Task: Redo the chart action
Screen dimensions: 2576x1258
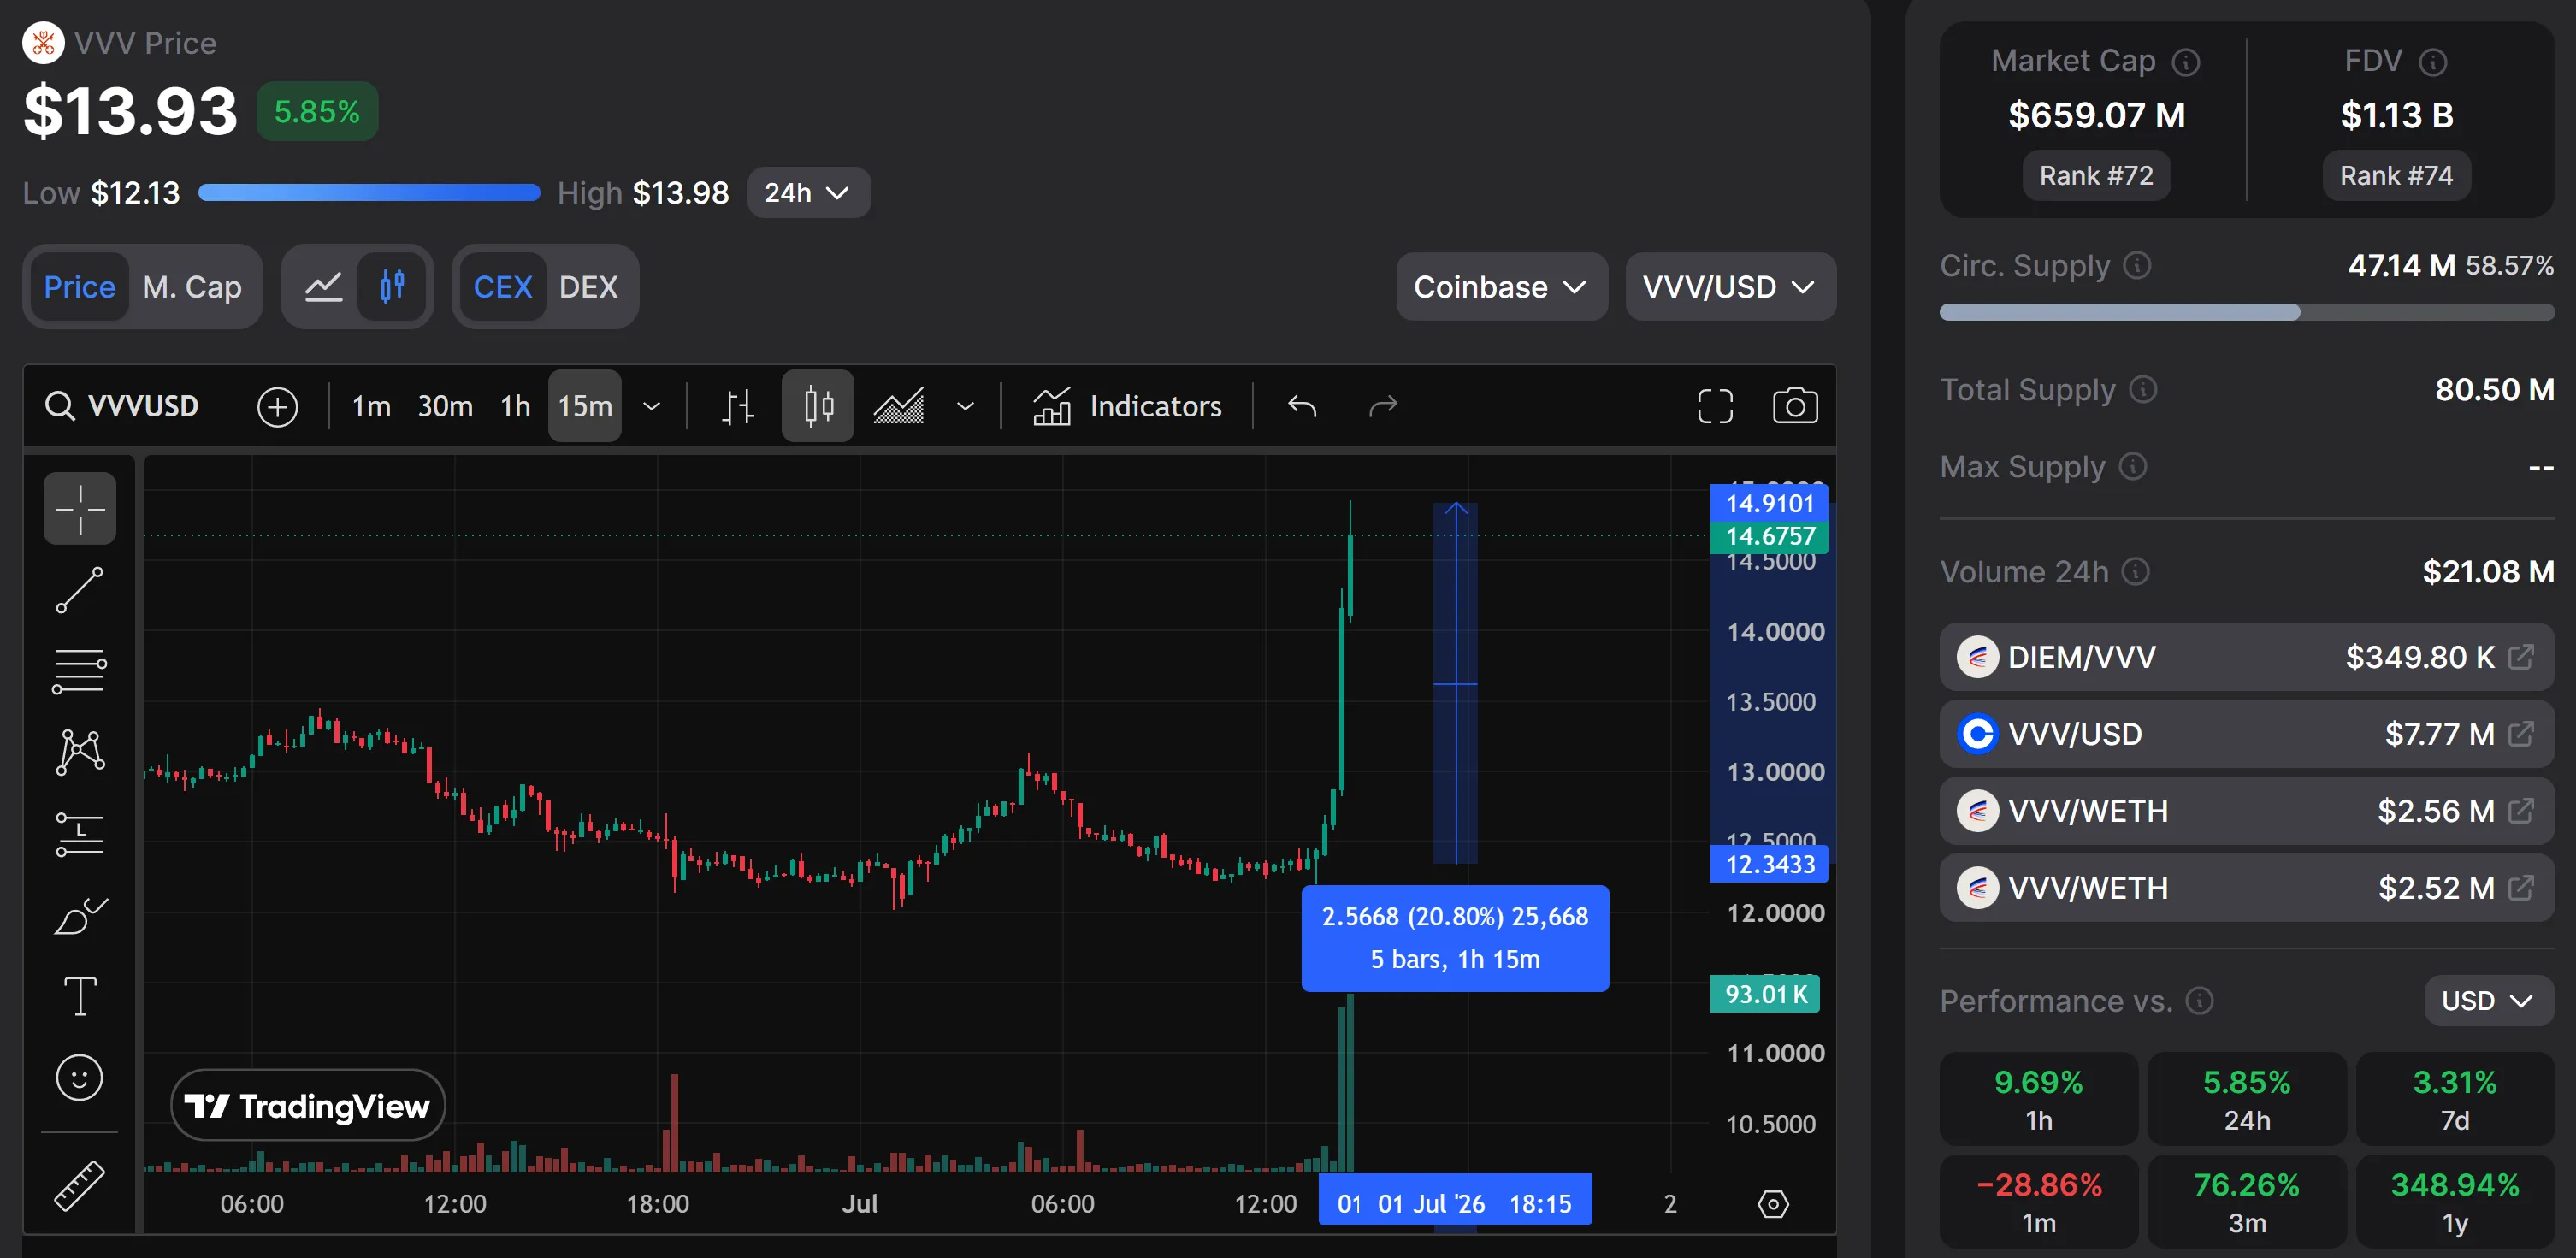Action: (1383, 406)
